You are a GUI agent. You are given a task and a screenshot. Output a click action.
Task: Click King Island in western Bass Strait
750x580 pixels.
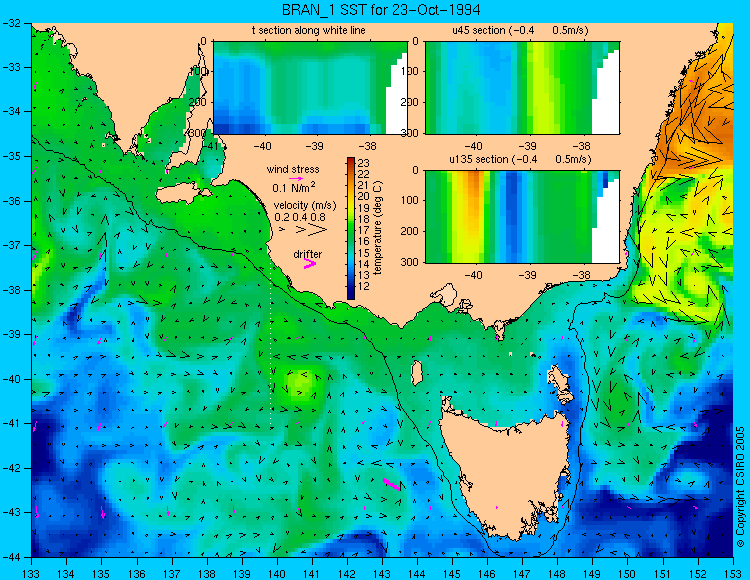tap(417, 373)
